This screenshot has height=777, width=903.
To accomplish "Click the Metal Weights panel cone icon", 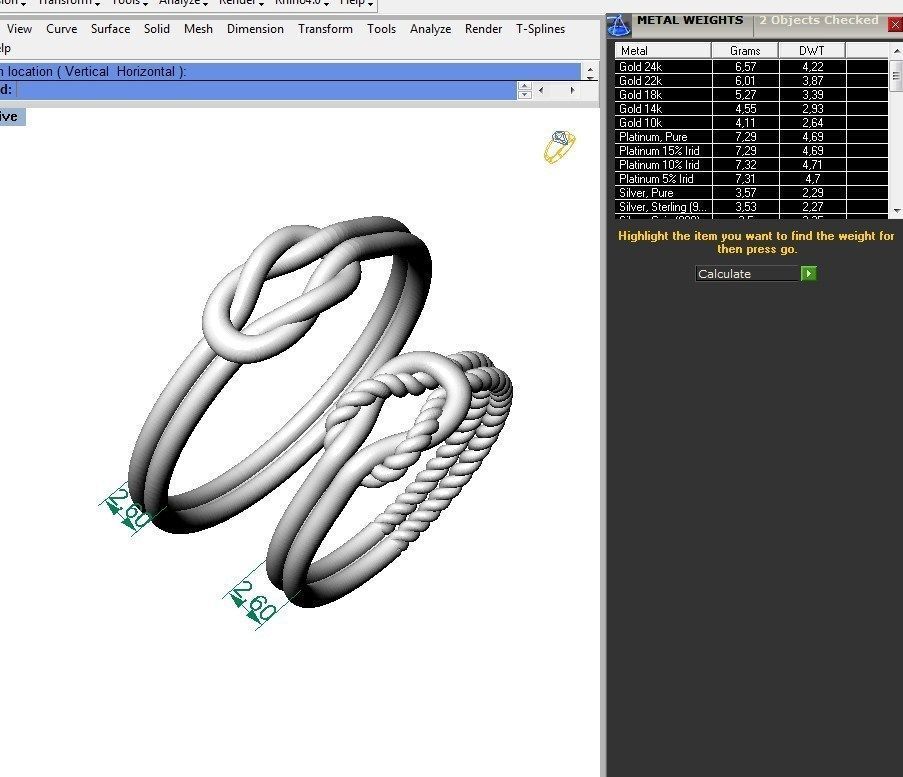I will (x=619, y=25).
